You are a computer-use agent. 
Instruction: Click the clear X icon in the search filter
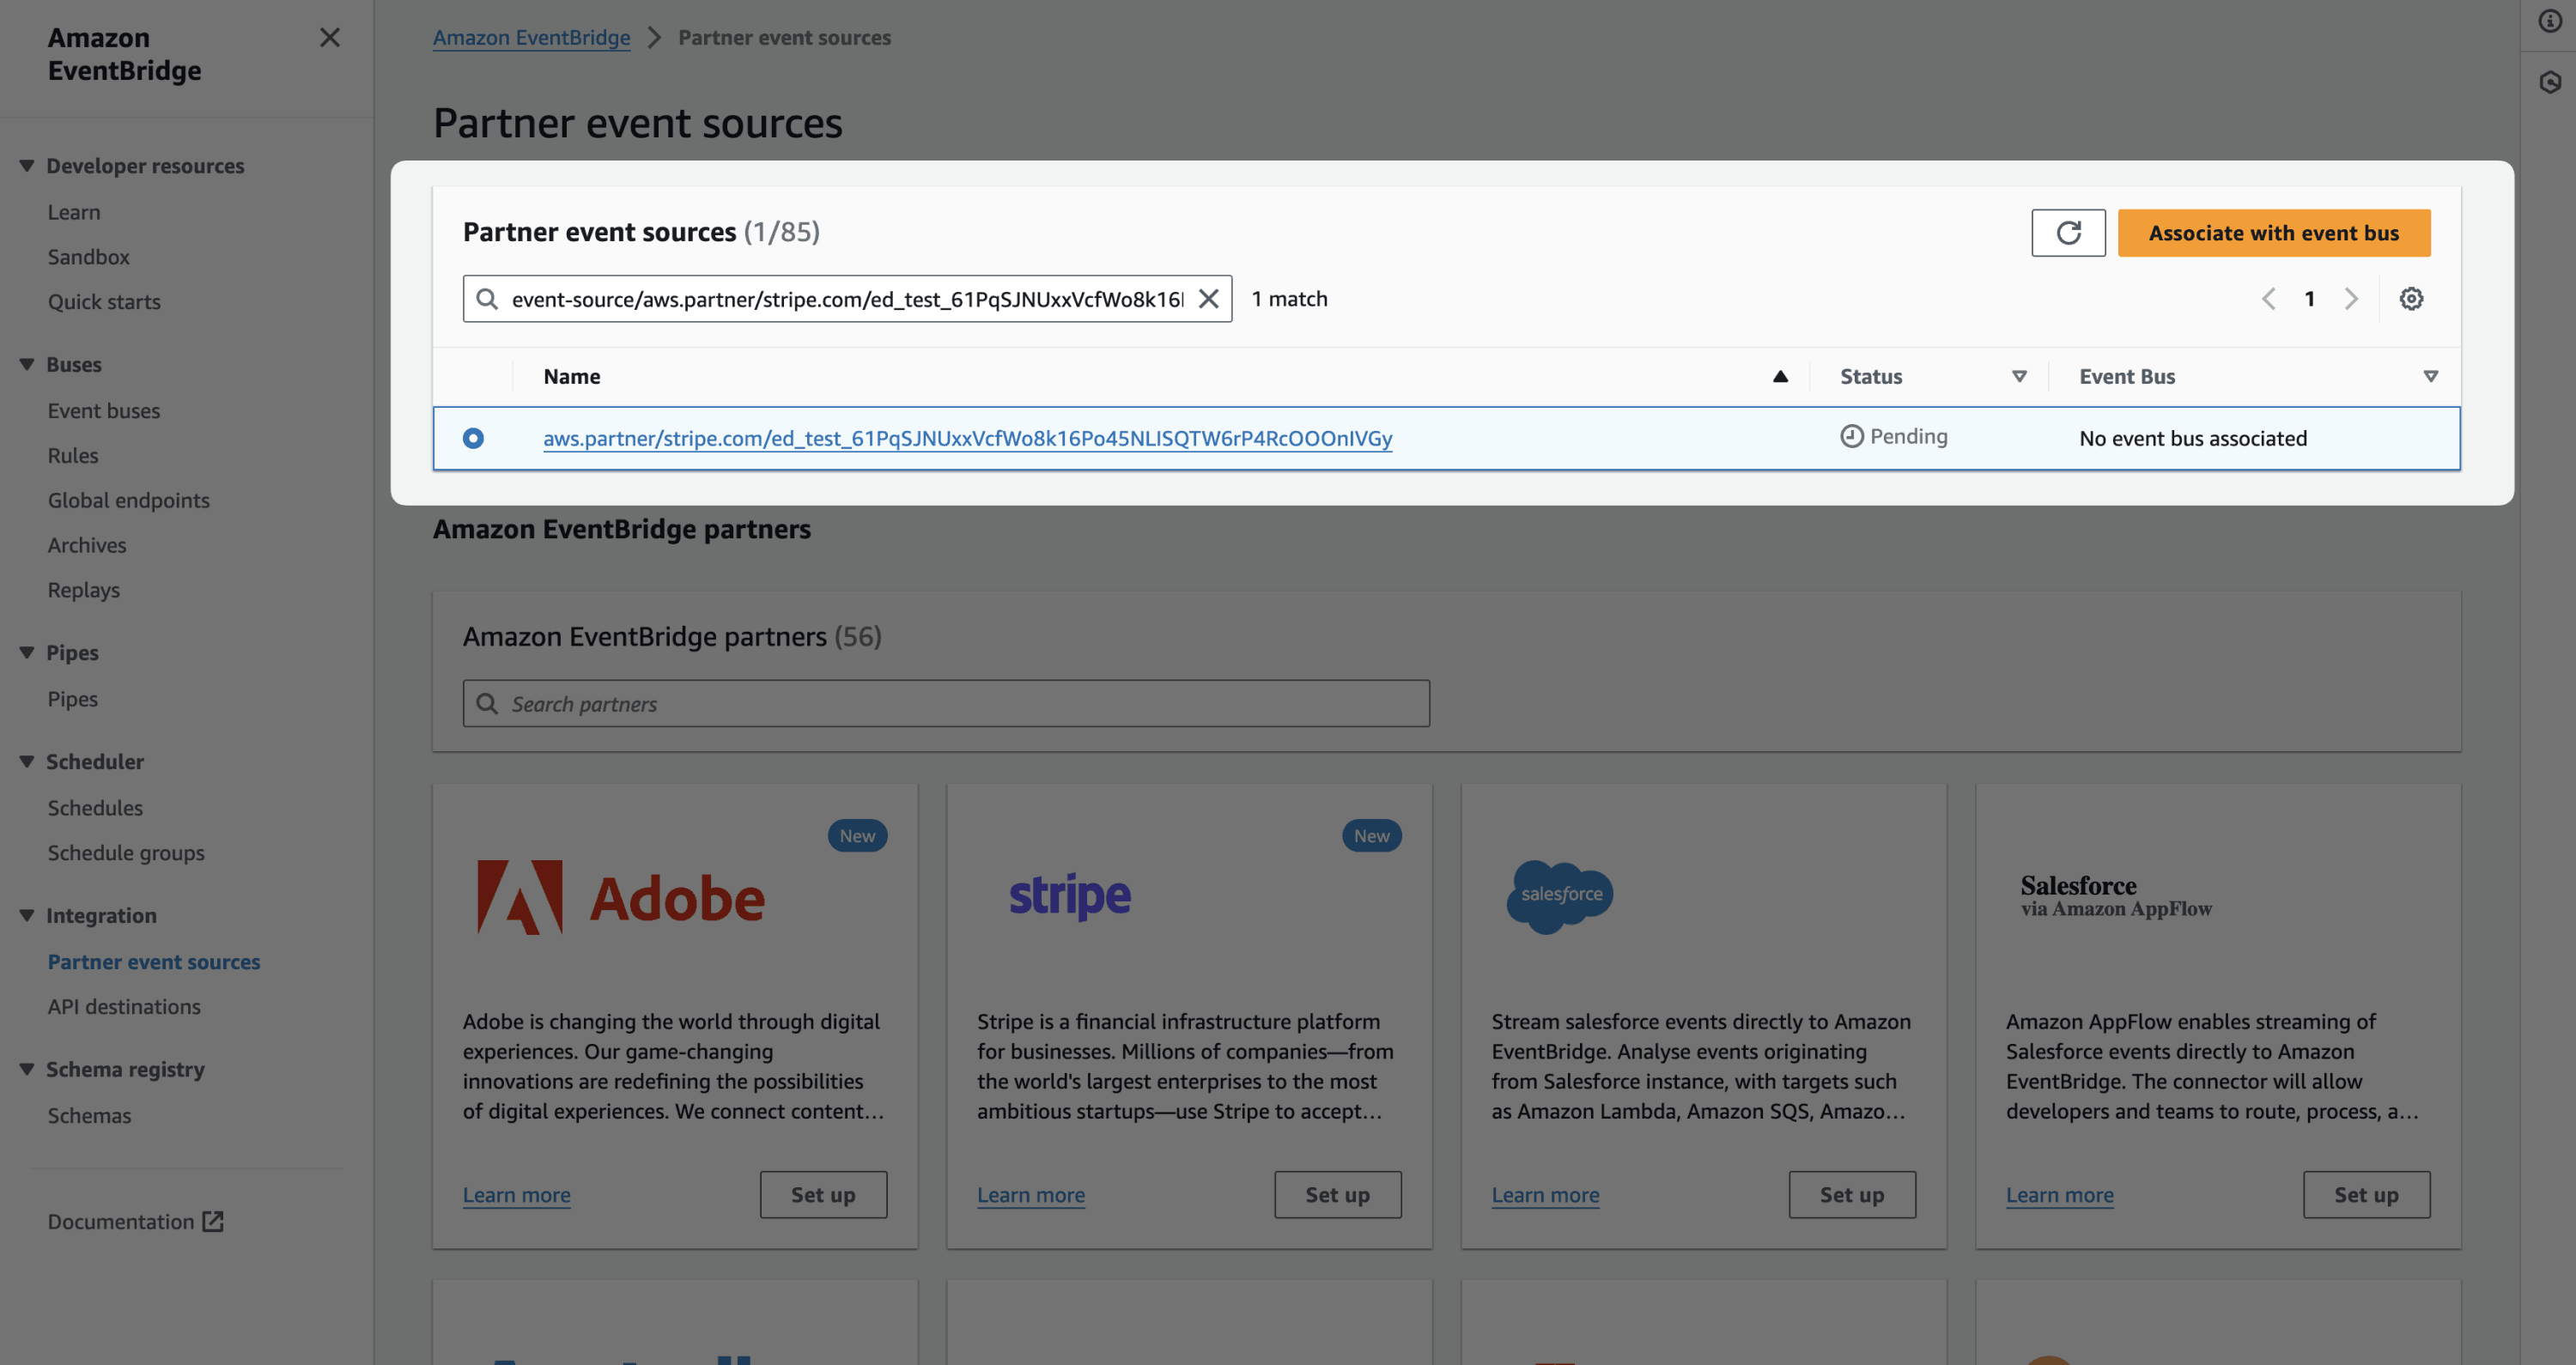1210,296
